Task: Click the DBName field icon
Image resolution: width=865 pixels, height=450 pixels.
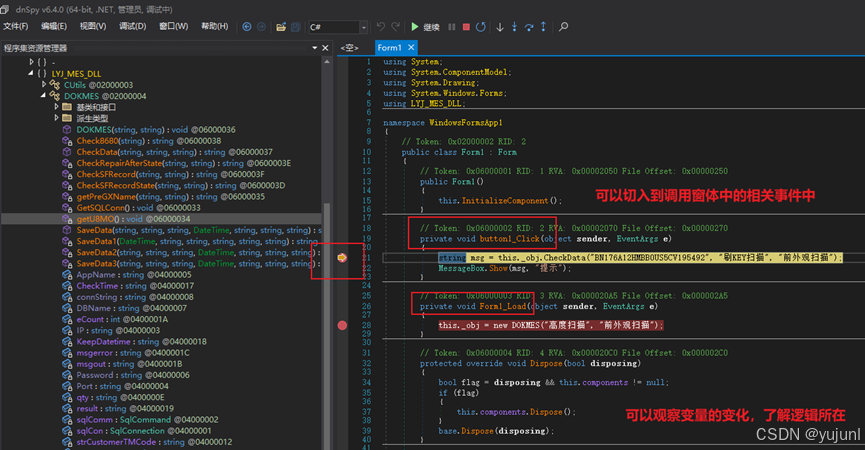Action: click(x=67, y=308)
